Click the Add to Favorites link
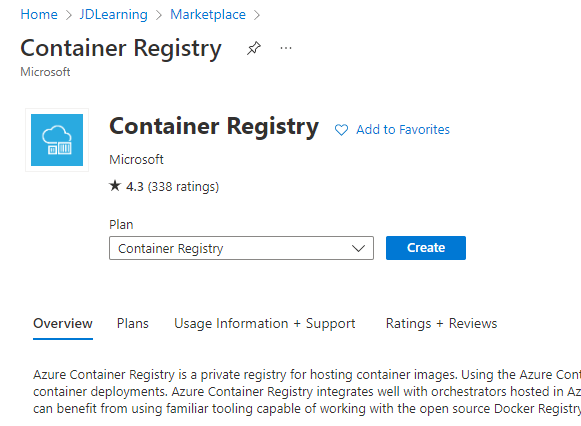 pyautogui.click(x=403, y=130)
